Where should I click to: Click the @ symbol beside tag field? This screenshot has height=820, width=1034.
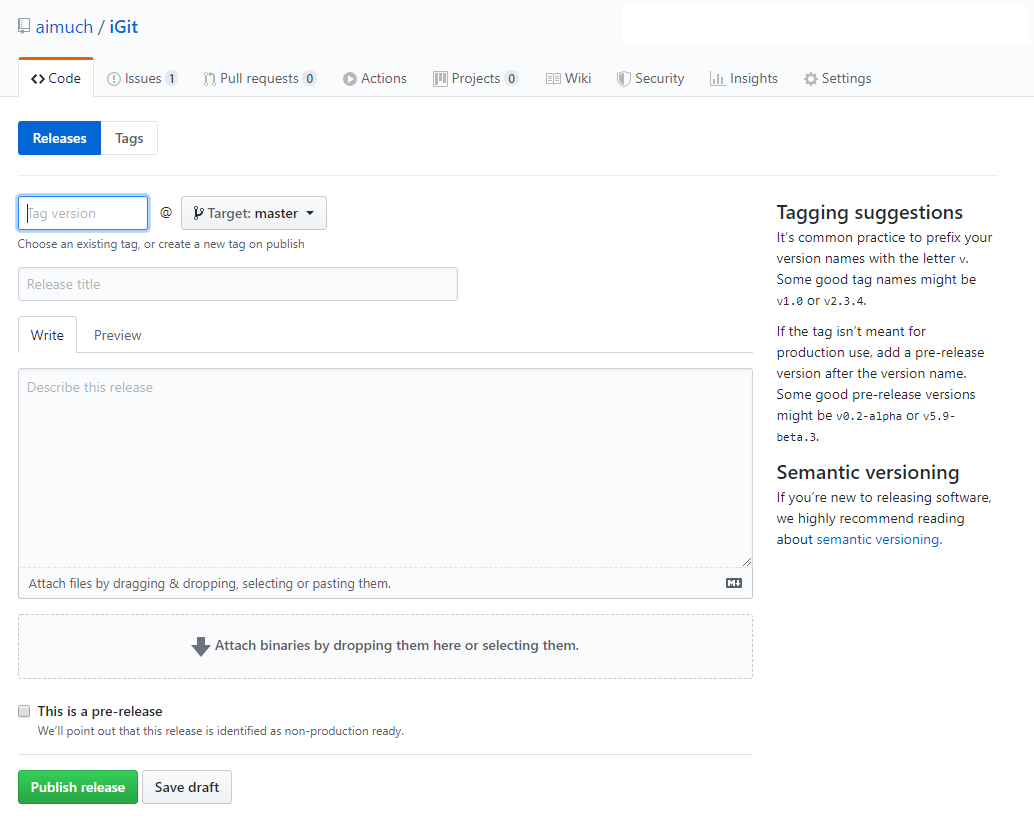pyautogui.click(x=166, y=212)
